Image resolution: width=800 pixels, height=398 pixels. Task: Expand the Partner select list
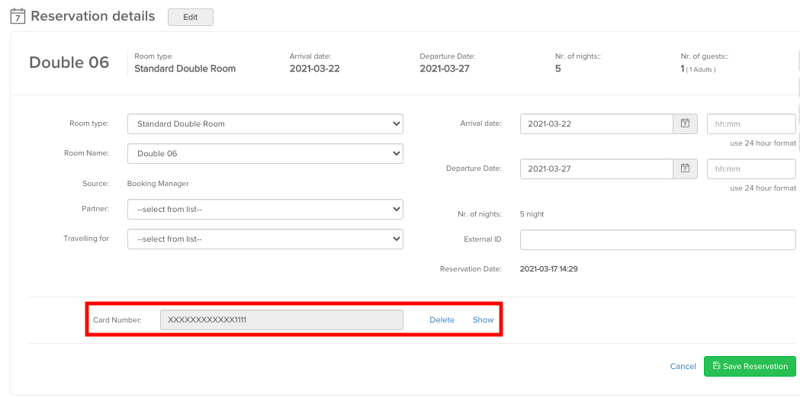pyautogui.click(x=265, y=209)
